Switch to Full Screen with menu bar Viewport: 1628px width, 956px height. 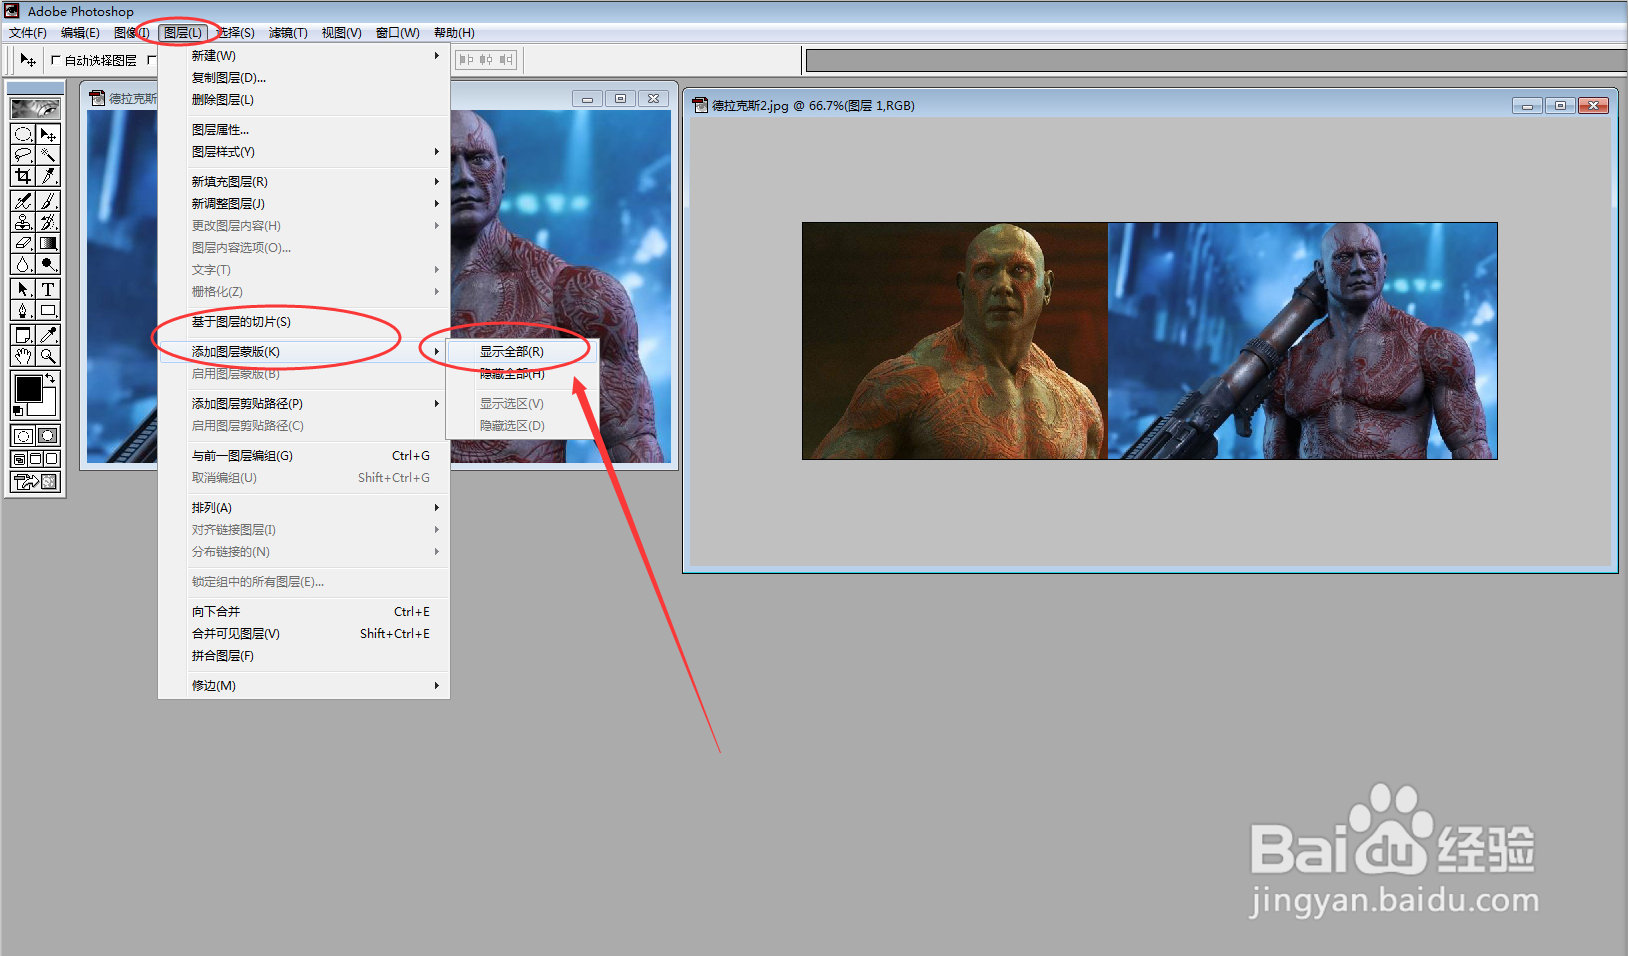[x=35, y=459]
